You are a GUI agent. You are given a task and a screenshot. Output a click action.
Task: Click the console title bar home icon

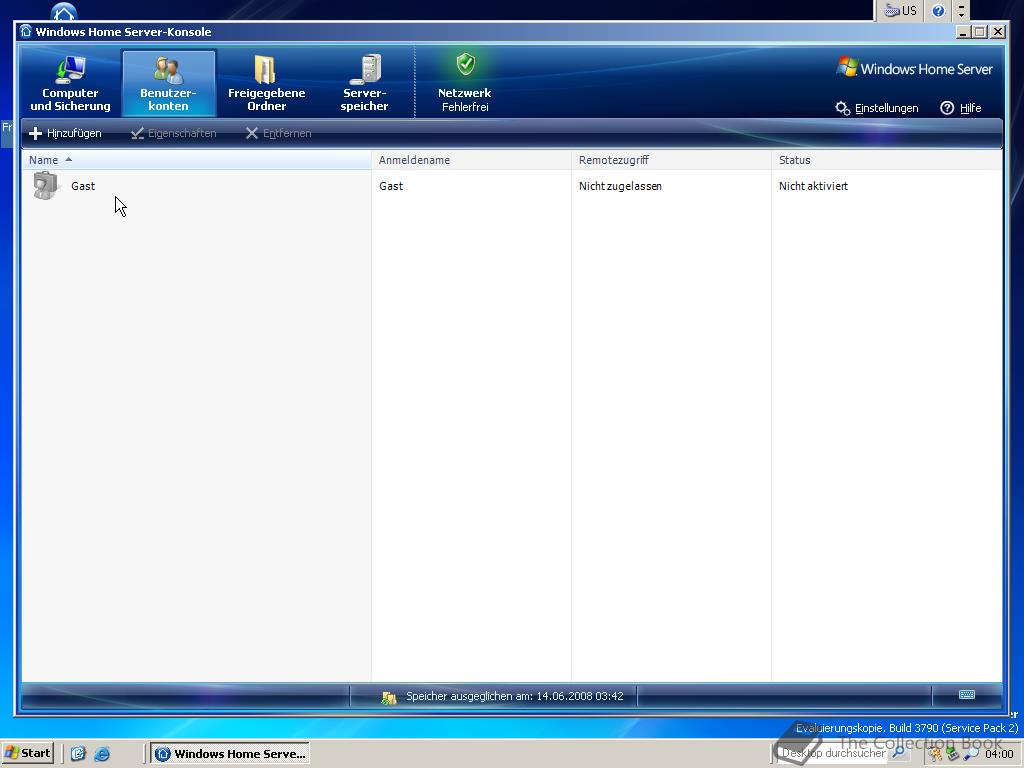25,31
